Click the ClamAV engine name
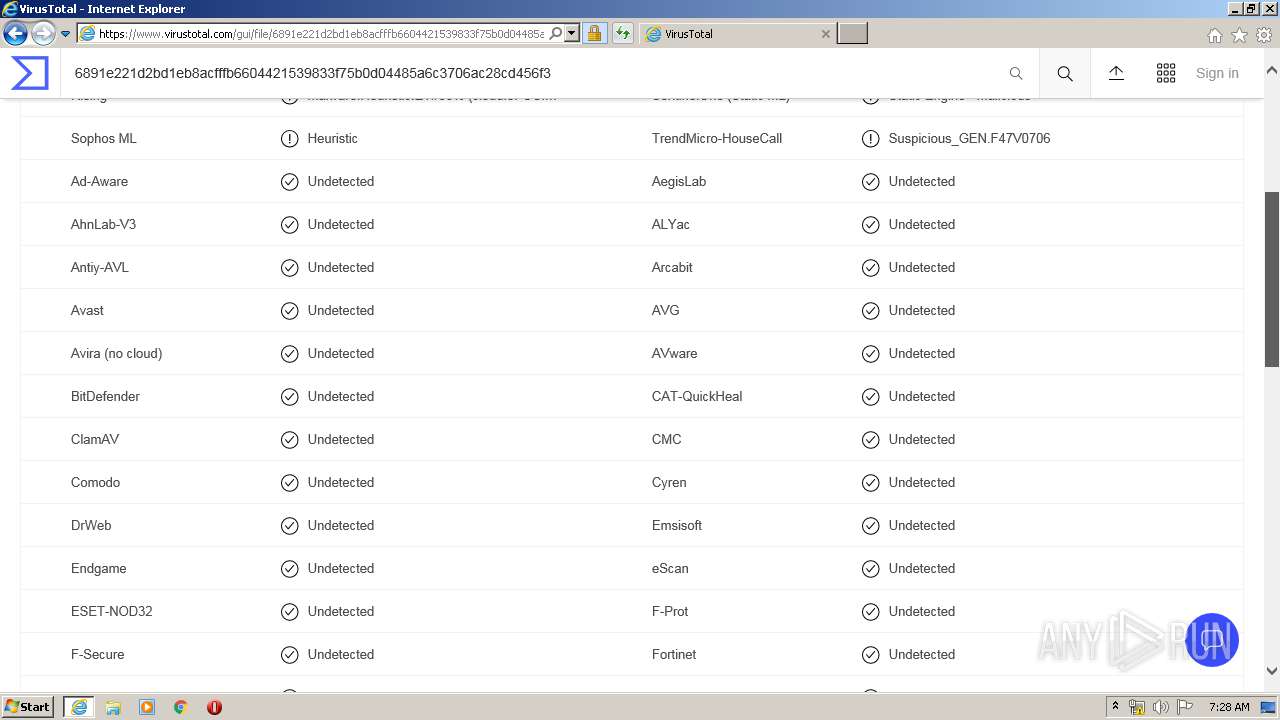 (95, 439)
